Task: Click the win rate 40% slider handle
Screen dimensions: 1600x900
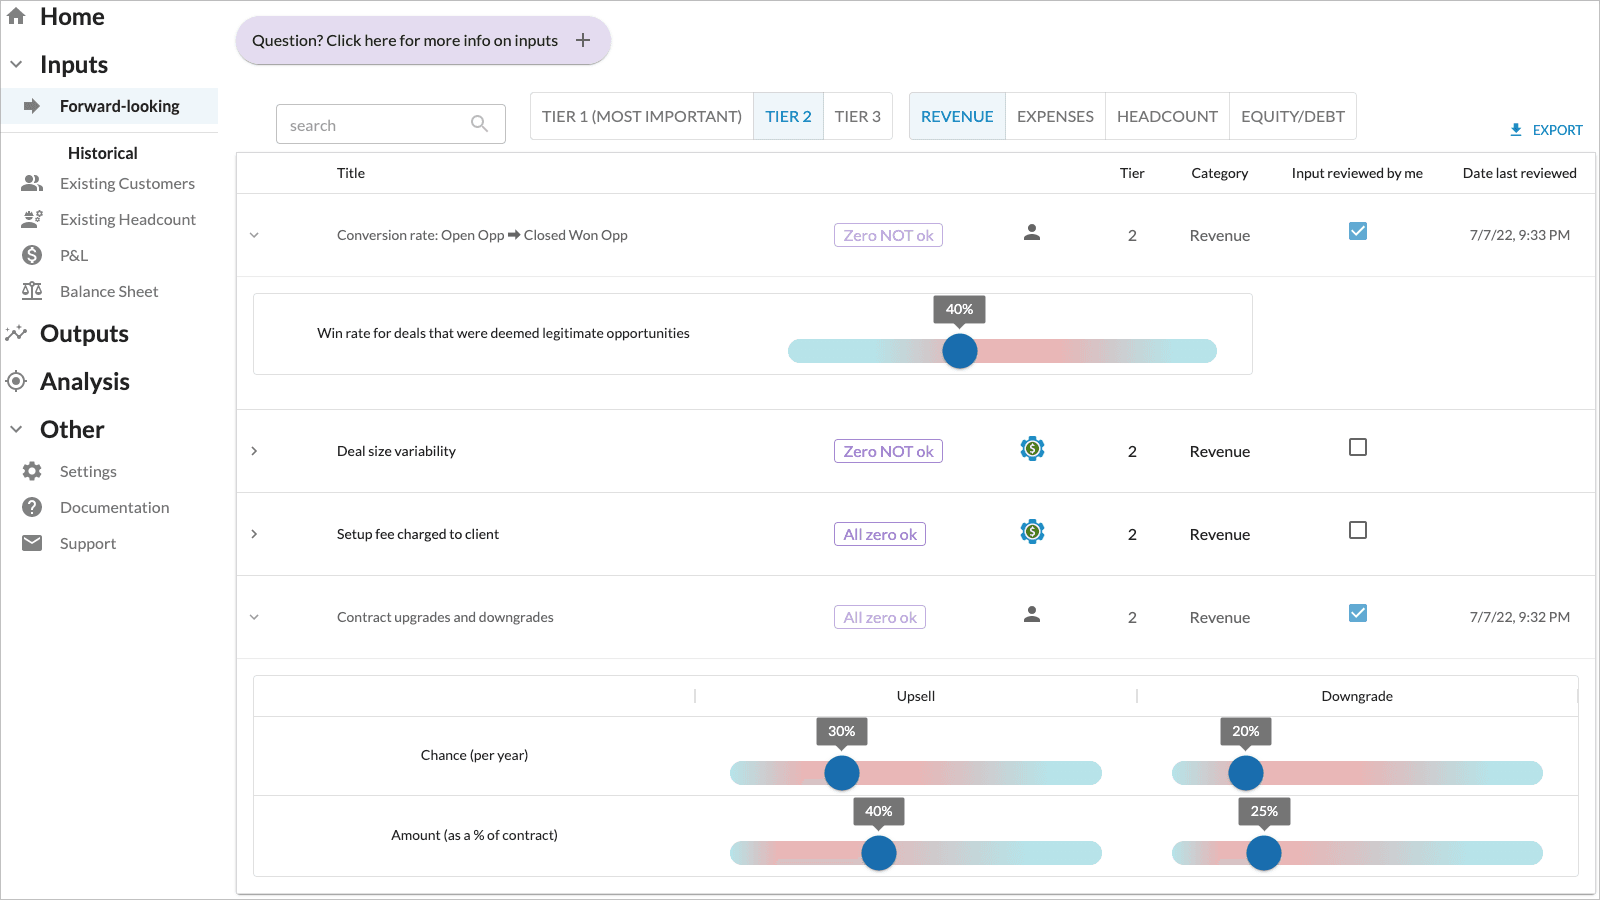Action: [960, 351]
